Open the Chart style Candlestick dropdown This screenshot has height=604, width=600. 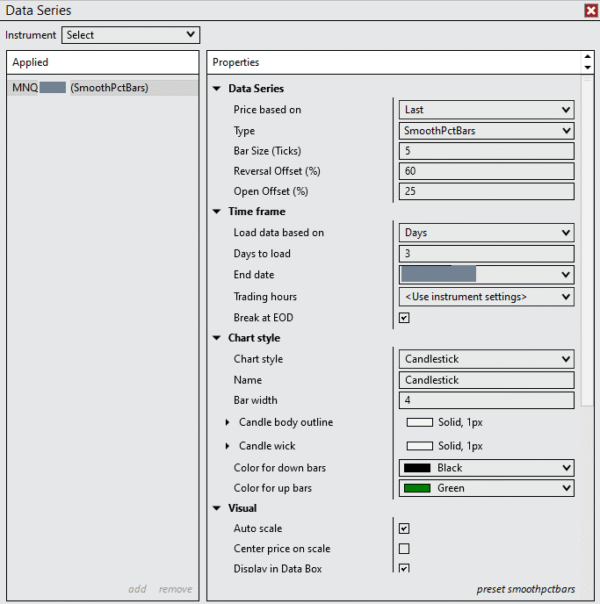486,359
